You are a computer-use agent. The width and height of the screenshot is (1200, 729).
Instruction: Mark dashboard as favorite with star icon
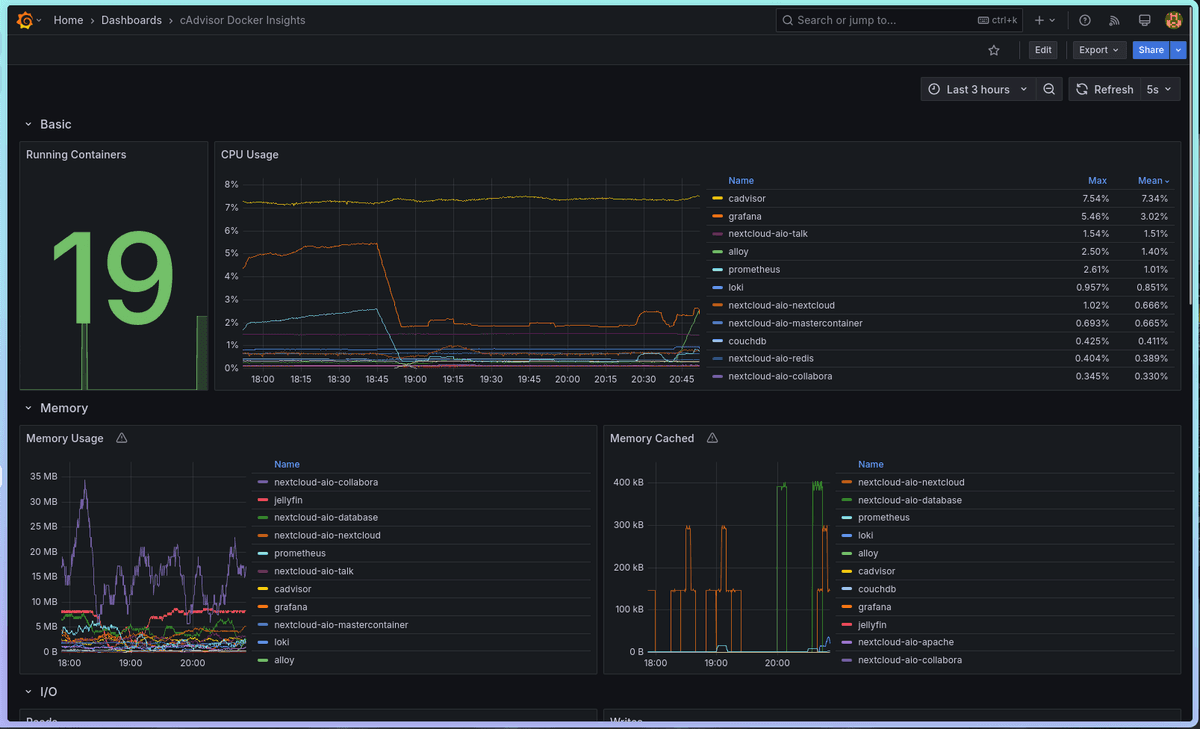pyautogui.click(x=994, y=50)
